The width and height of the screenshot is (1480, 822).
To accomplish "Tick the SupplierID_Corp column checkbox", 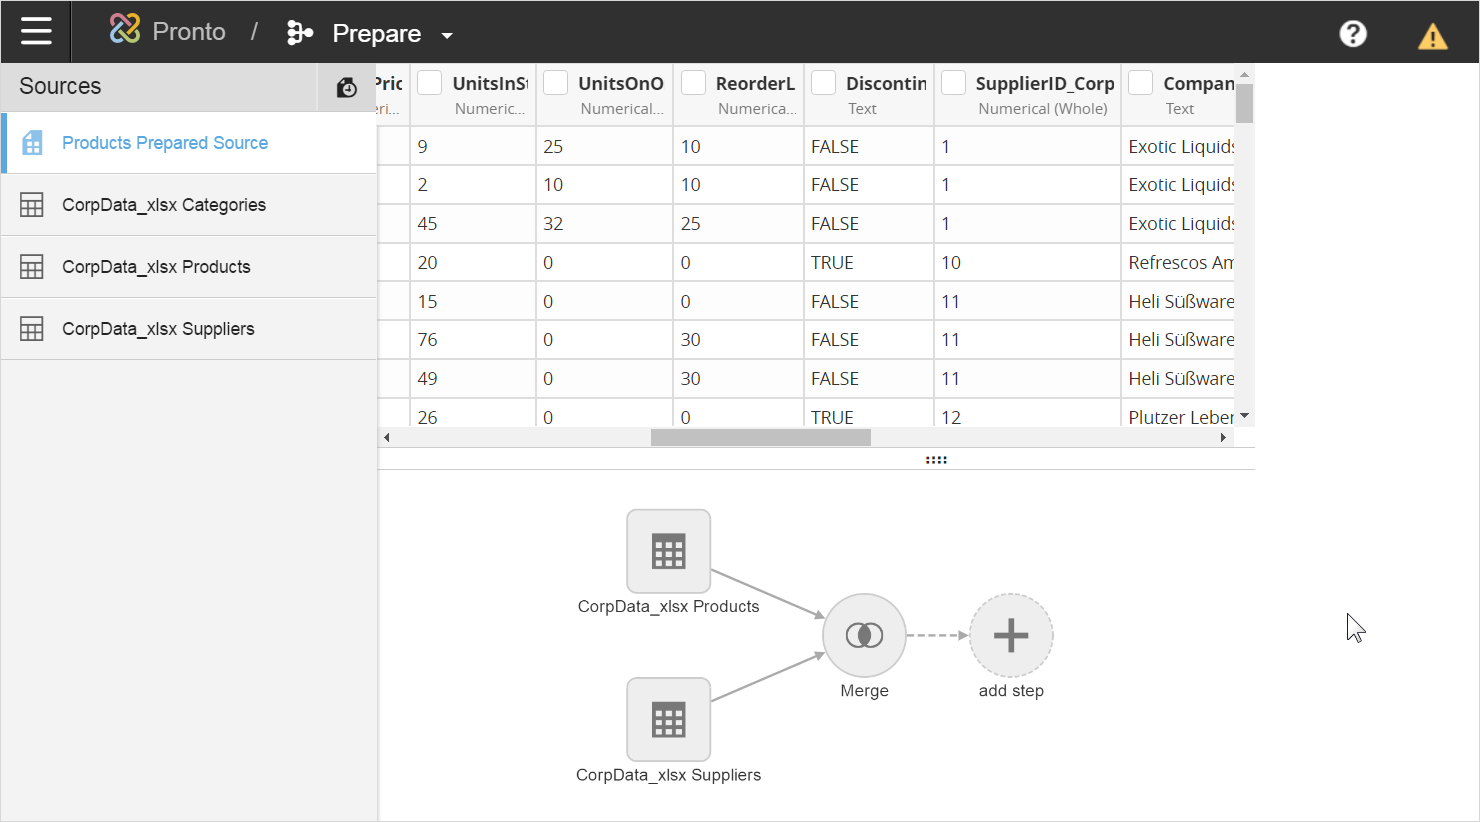I will [x=954, y=83].
